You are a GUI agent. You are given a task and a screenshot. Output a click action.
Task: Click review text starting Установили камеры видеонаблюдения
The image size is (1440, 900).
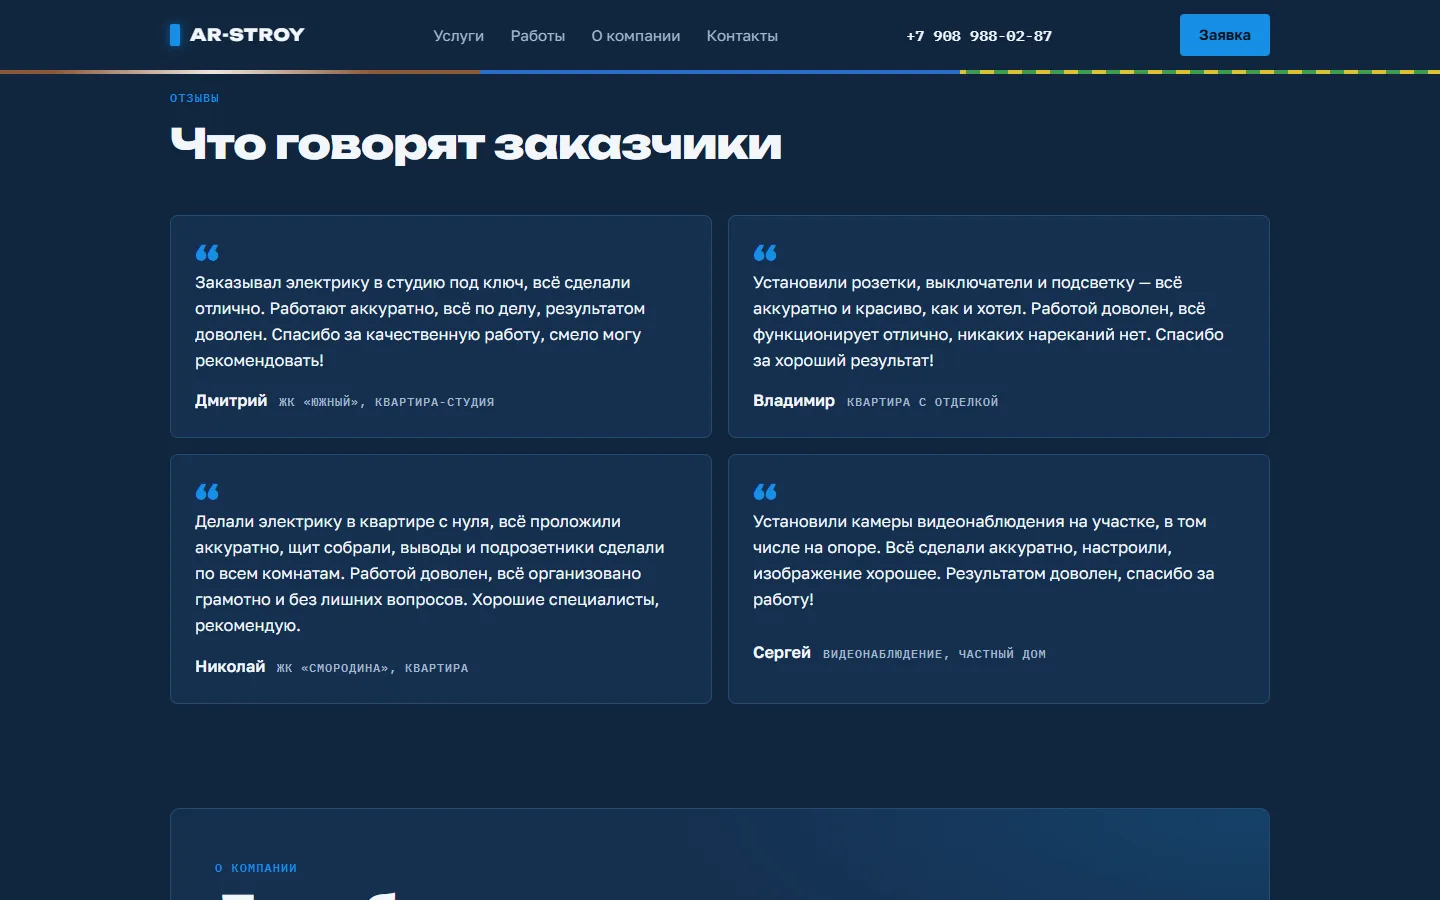(984, 560)
